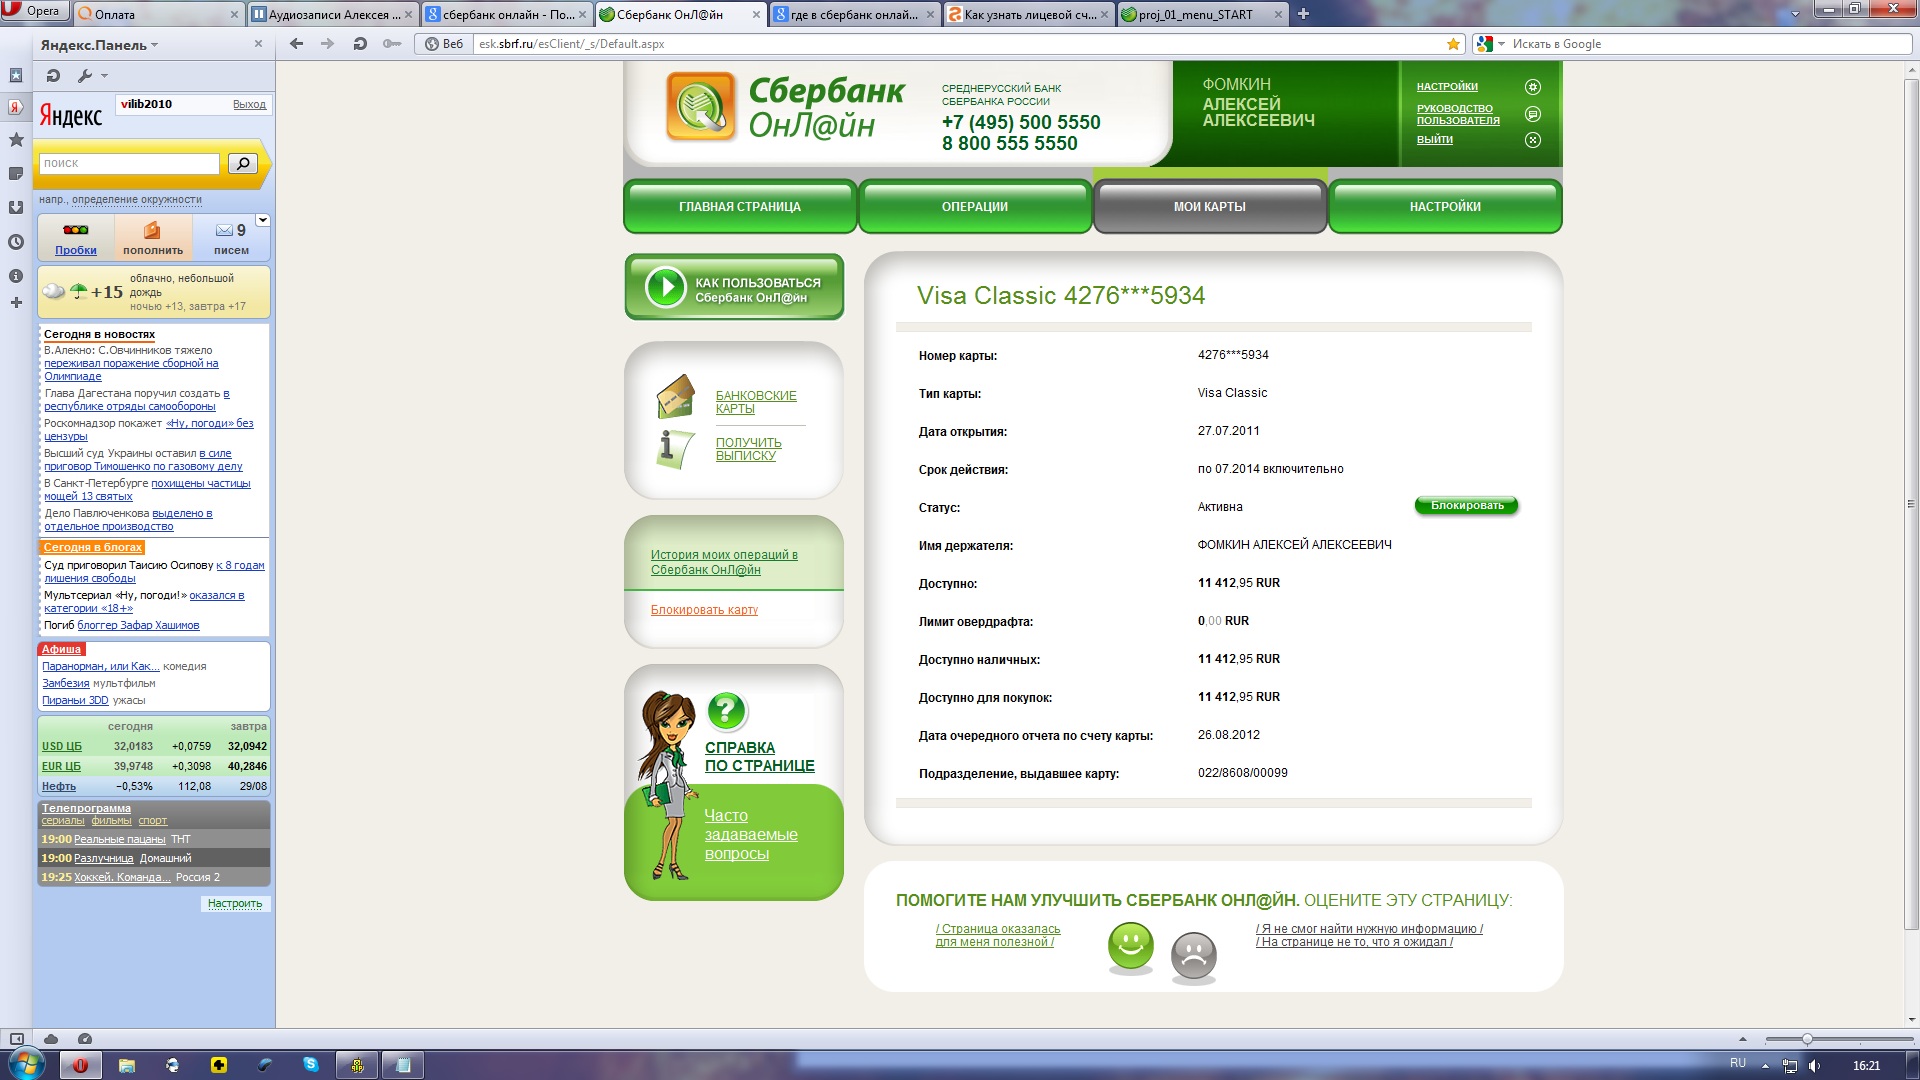Open a new tab with the plus button

(1303, 14)
